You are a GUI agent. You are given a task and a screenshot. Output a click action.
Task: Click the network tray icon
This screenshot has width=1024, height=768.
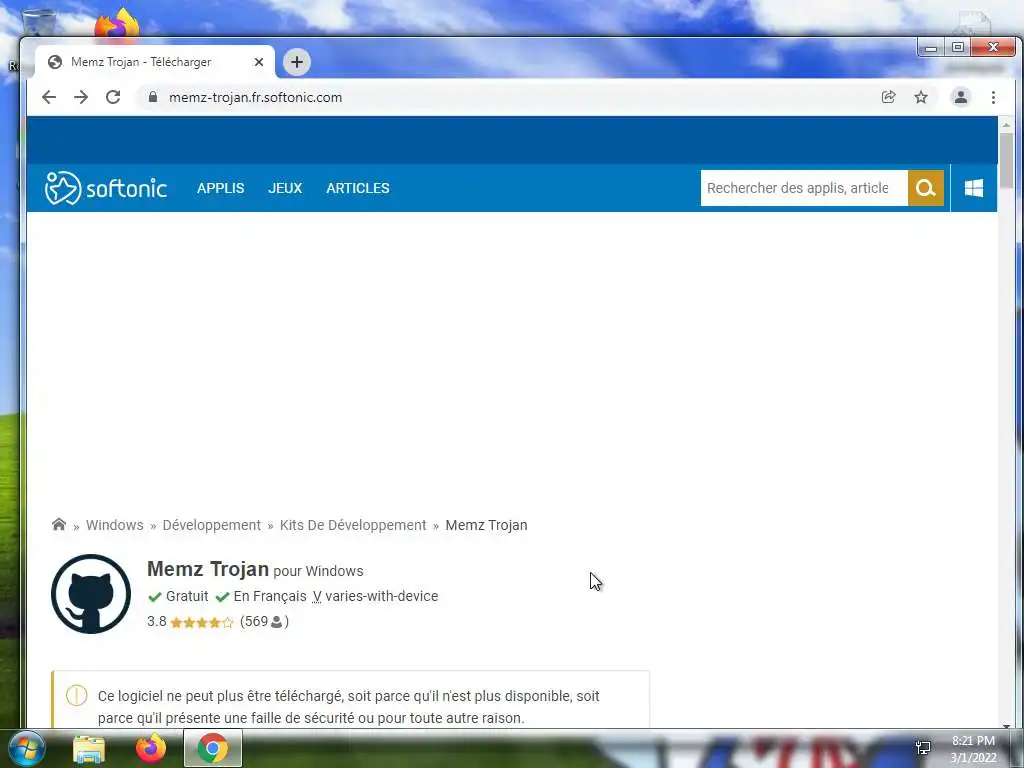pyautogui.click(x=923, y=748)
